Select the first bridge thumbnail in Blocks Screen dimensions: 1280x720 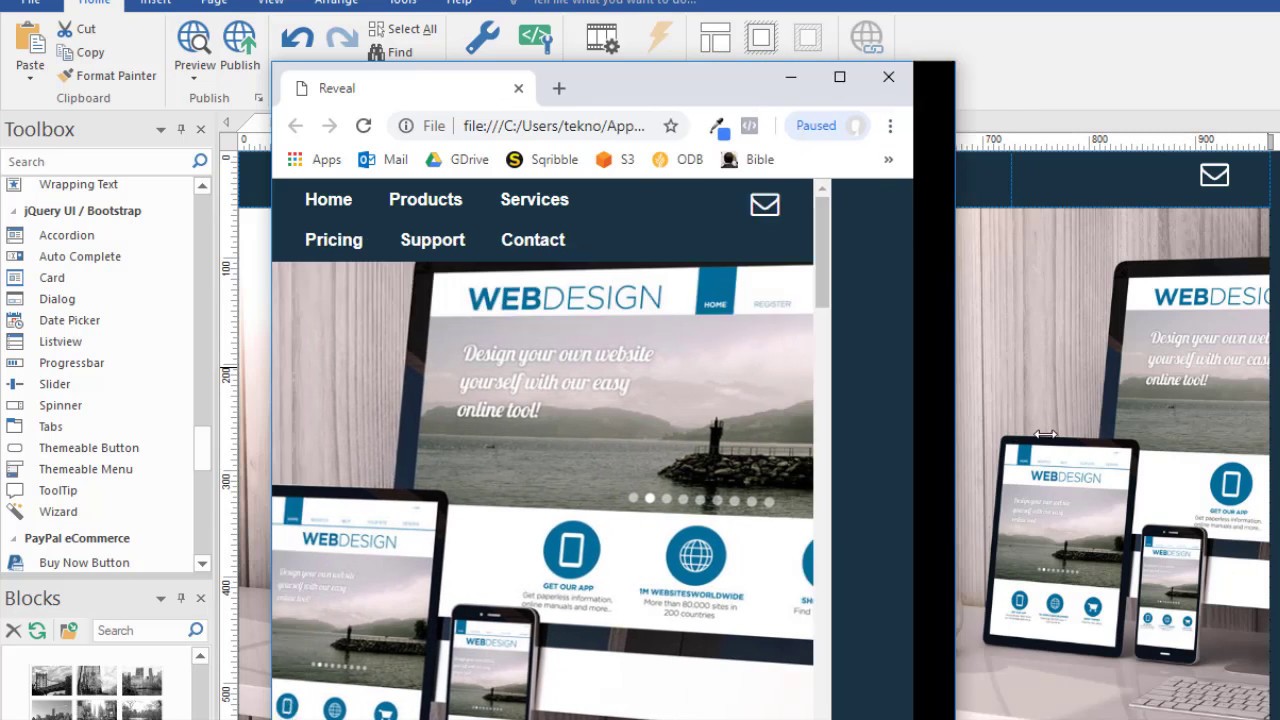51,681
